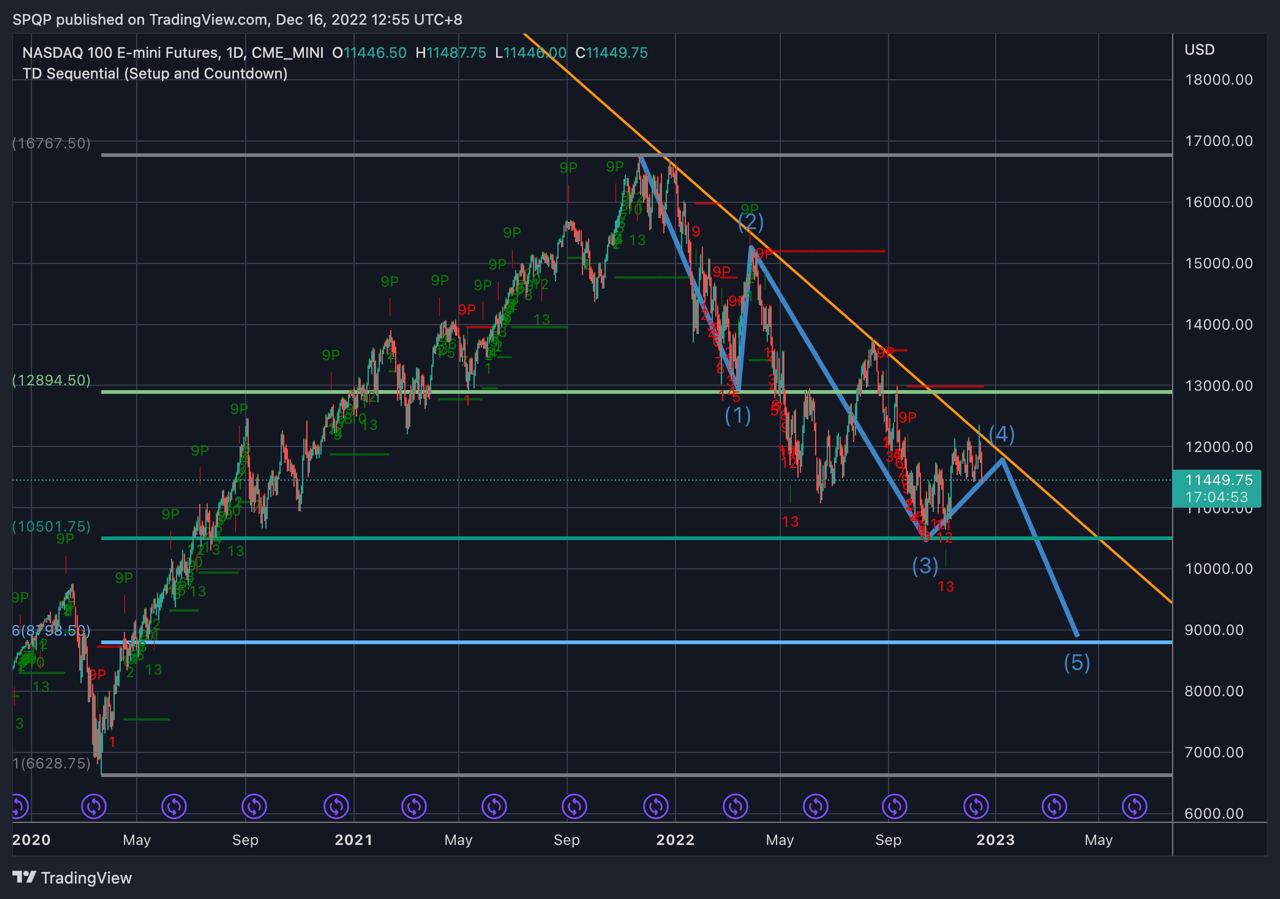
Task: Open the purple event icon above Sep 2020
Action: coord(254,806)
